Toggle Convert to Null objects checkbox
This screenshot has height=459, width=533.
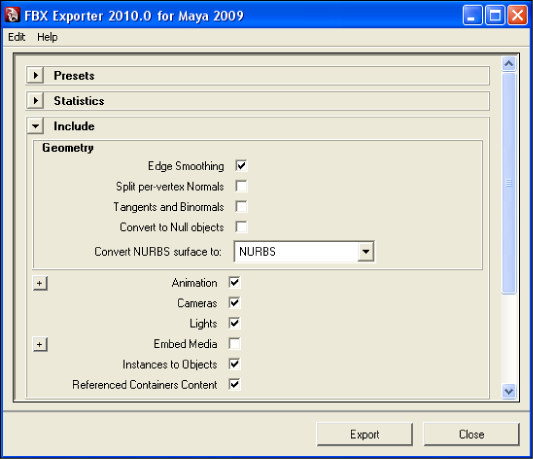coord(241,227)
